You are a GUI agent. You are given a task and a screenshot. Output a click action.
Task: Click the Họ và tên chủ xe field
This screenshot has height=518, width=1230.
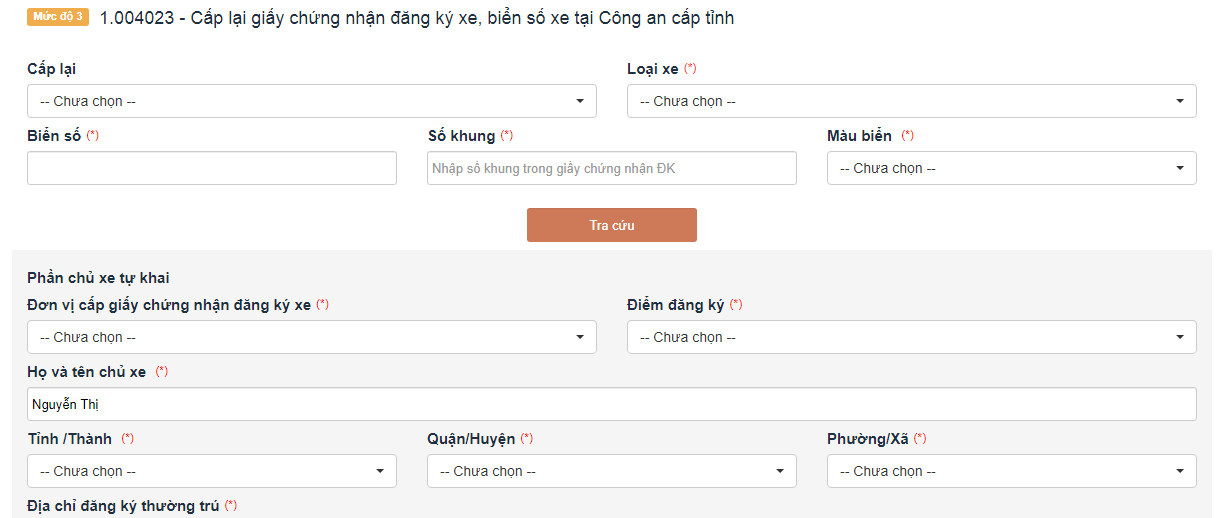coord(611,404)
